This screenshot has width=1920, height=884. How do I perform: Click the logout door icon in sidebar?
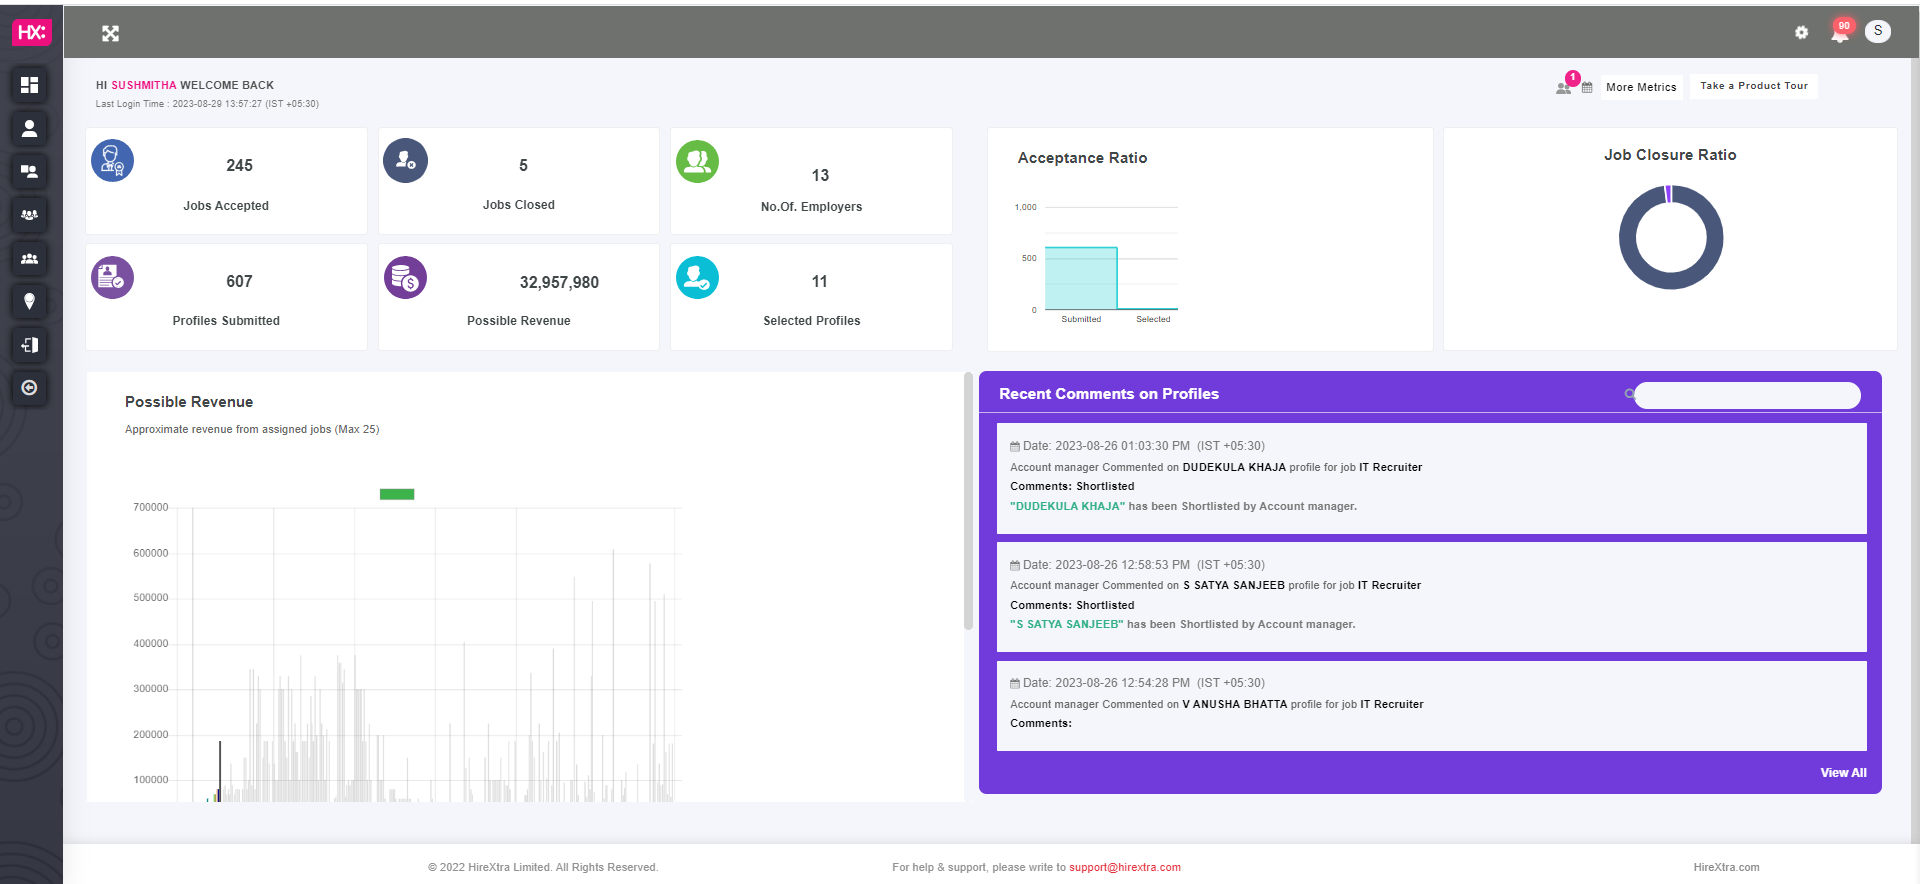point(29,345)
